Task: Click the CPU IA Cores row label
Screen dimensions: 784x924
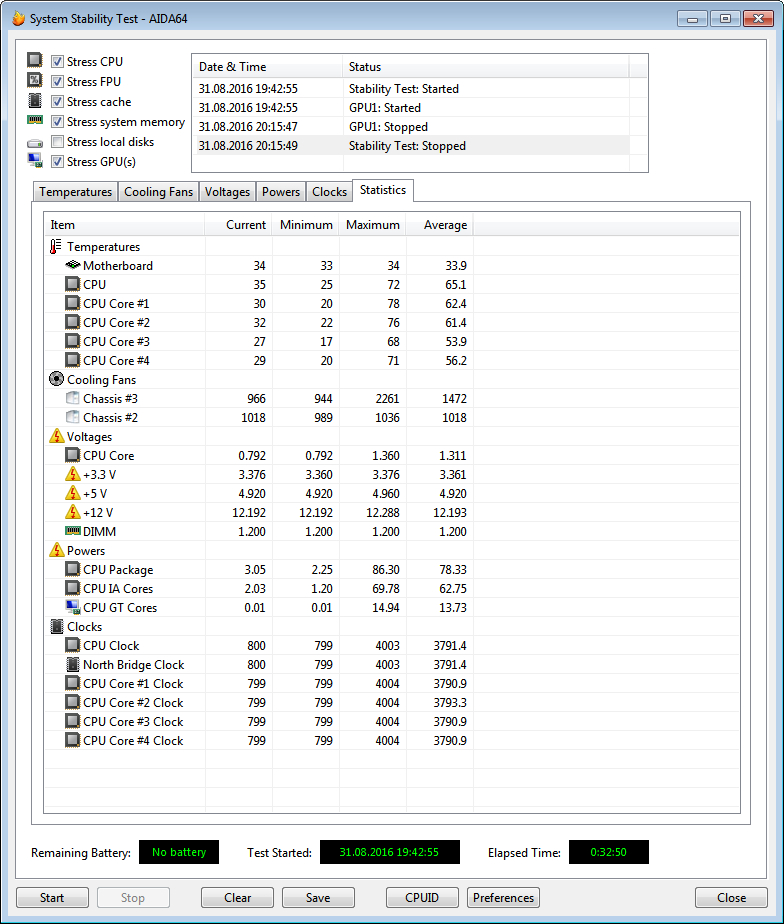Action: pos(118,588)
